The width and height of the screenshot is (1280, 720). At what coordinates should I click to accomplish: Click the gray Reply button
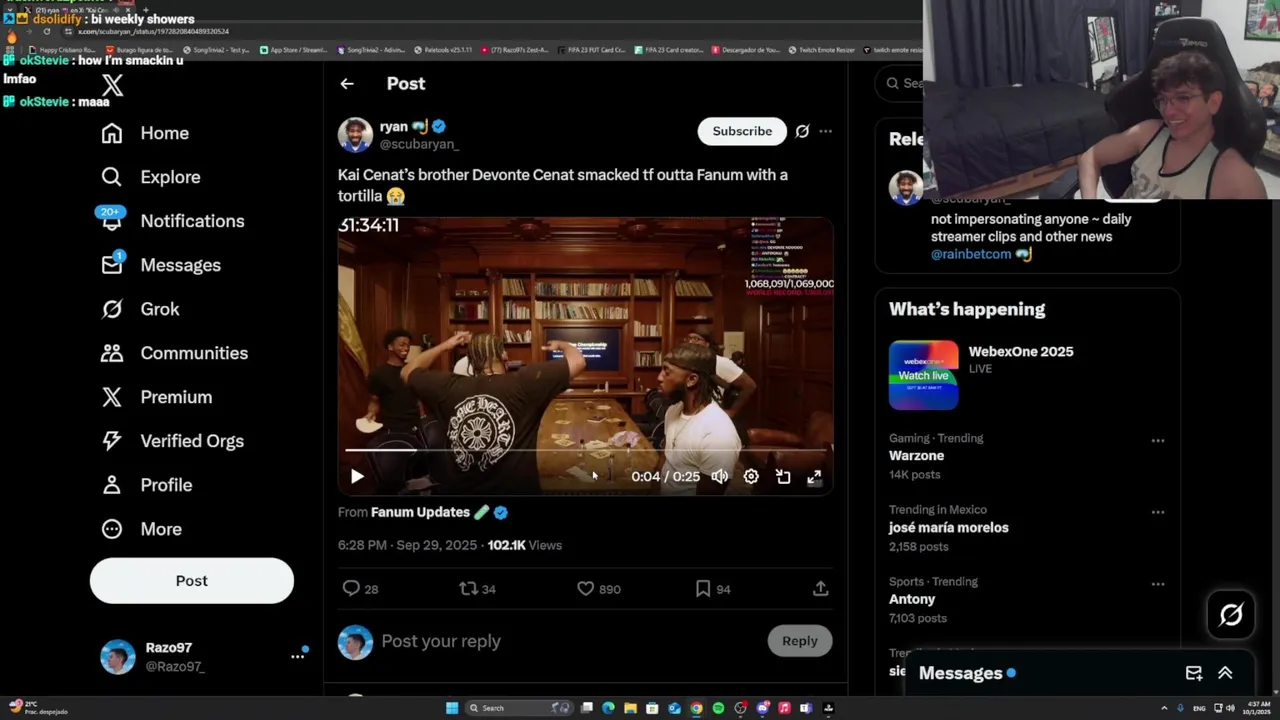(799, 641)
